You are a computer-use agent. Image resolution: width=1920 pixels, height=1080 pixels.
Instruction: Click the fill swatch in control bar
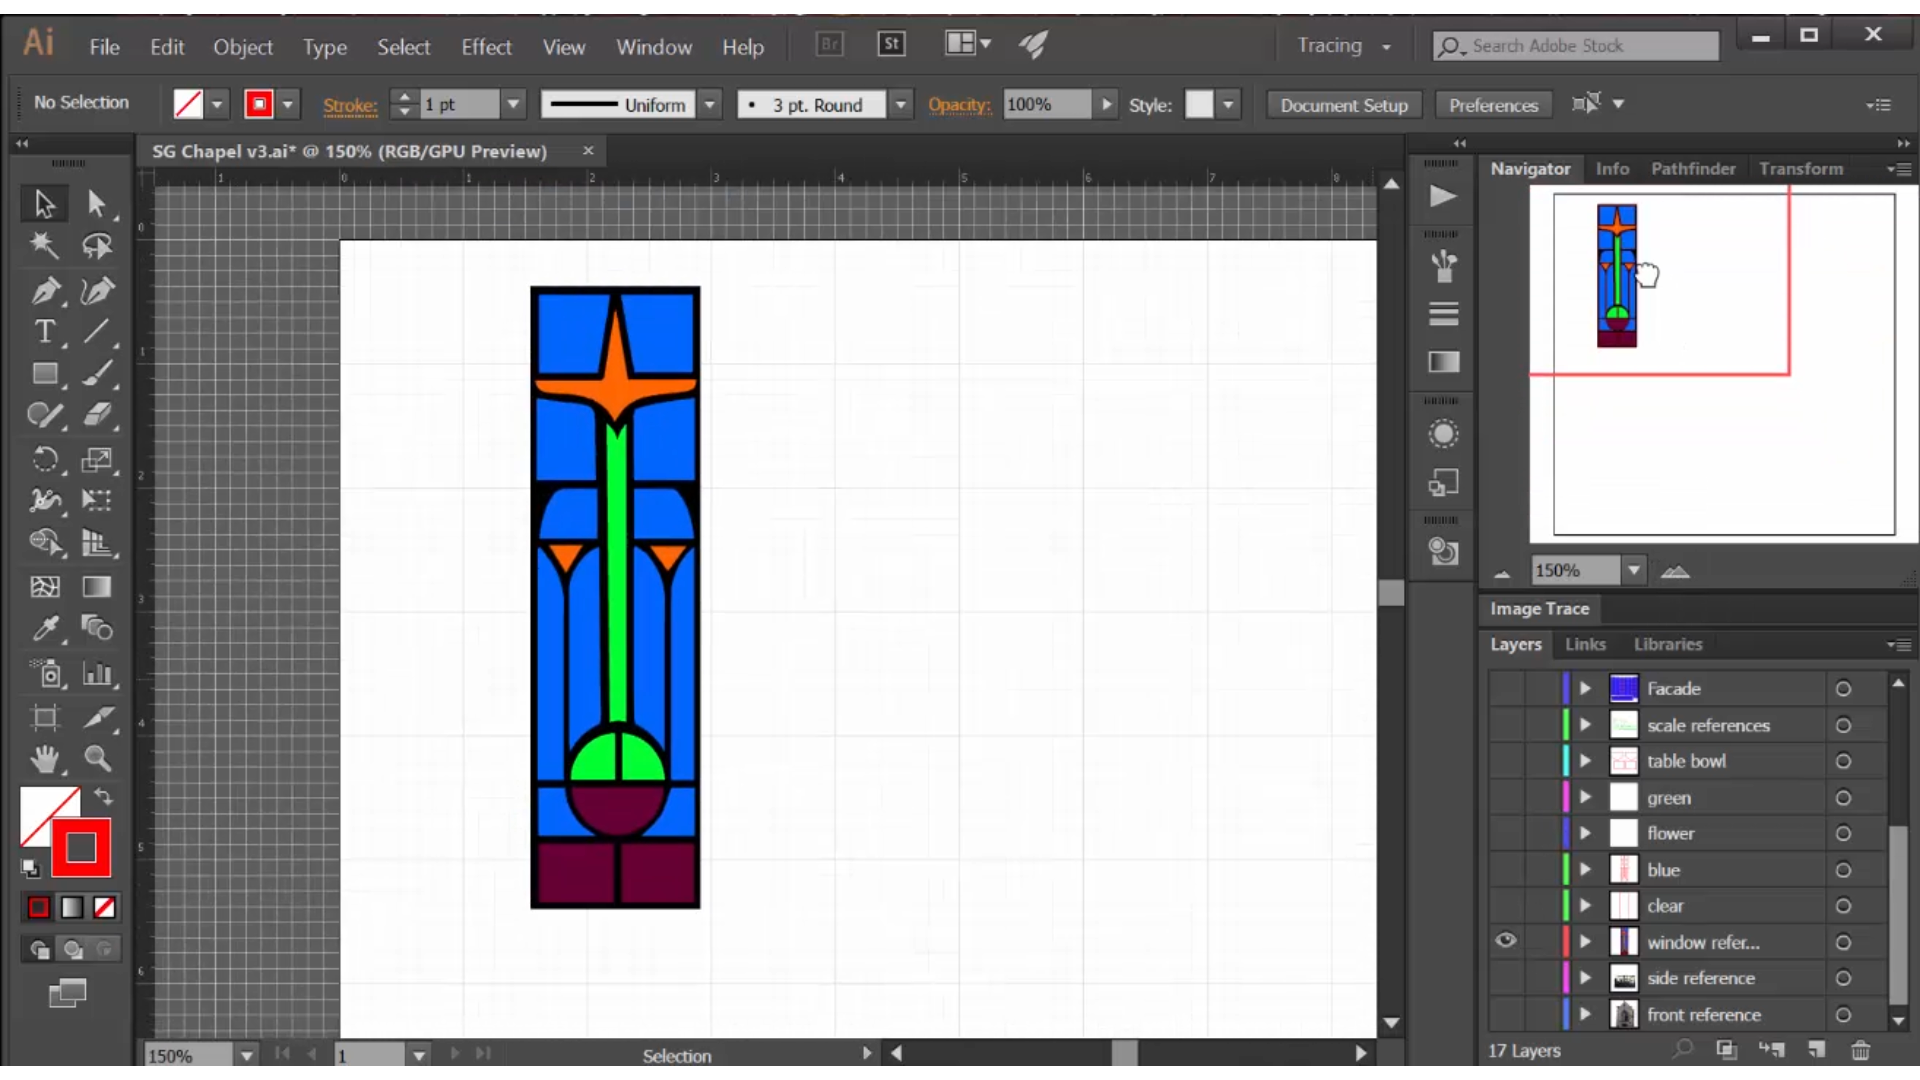[188, 104]
